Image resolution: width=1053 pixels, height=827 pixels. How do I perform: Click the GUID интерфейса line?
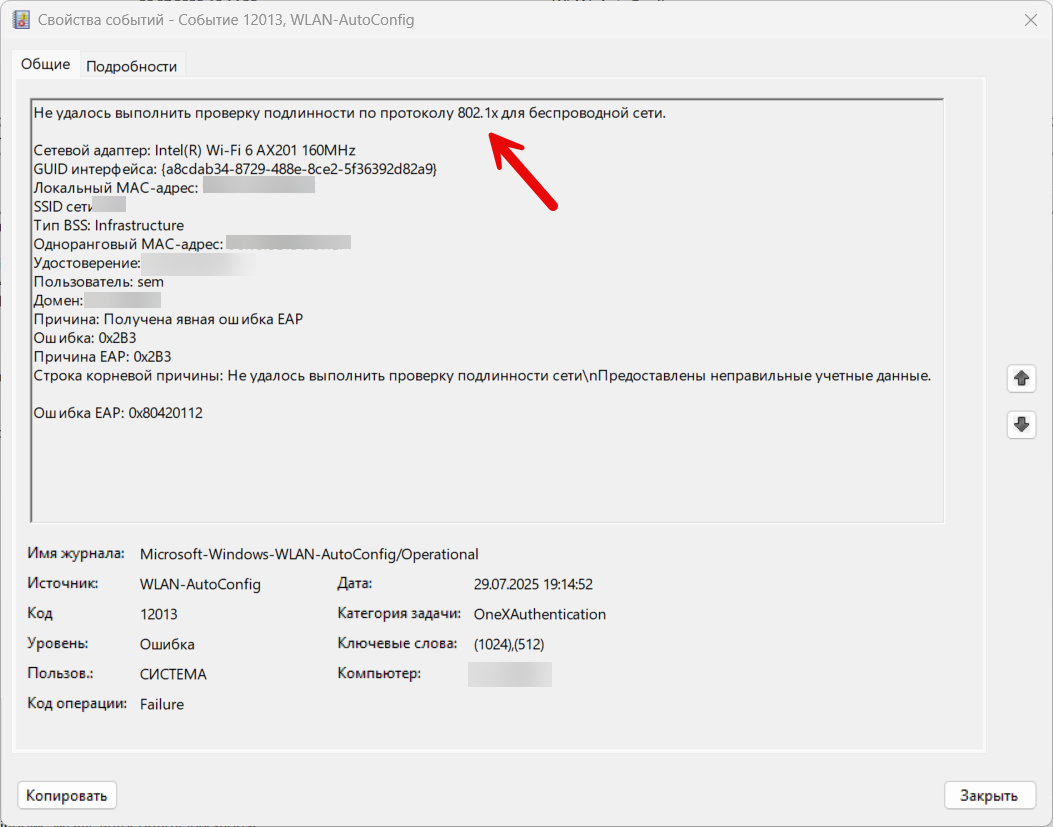235,168
